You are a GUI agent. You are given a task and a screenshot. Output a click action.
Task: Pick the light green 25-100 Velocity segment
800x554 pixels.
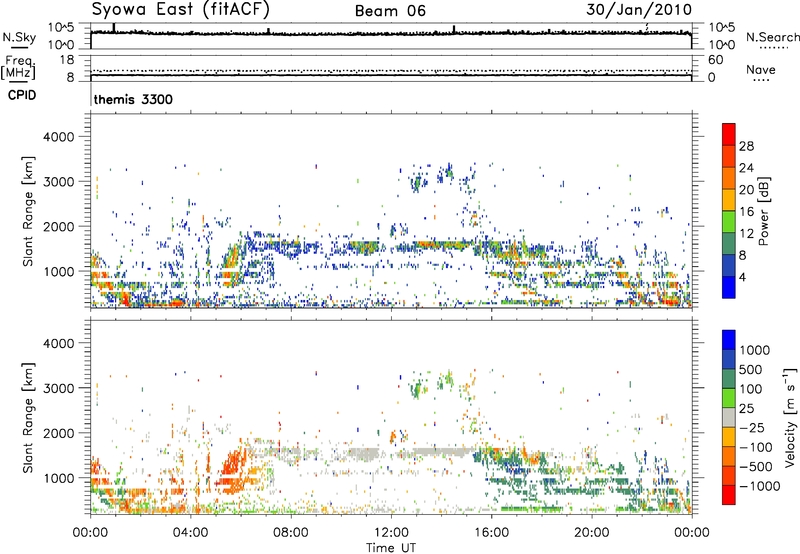pyautogui.click(x=729, y=398)
